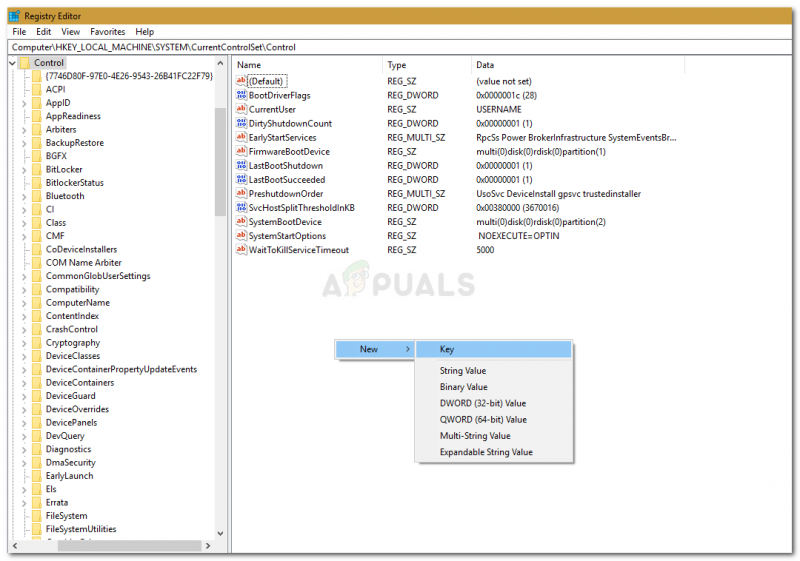The width and height of the screenshot is (800, 561).
Task: Click the ACPI folder icon
Action: [x=36, y=89]
